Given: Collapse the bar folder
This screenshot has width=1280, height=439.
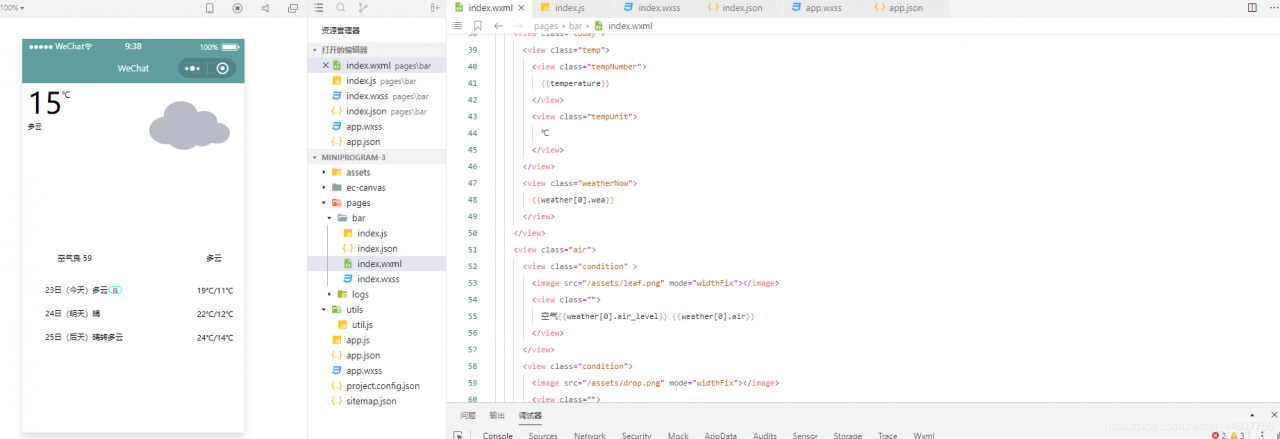Looking at the screenshot, I should [x=378, y=218].
